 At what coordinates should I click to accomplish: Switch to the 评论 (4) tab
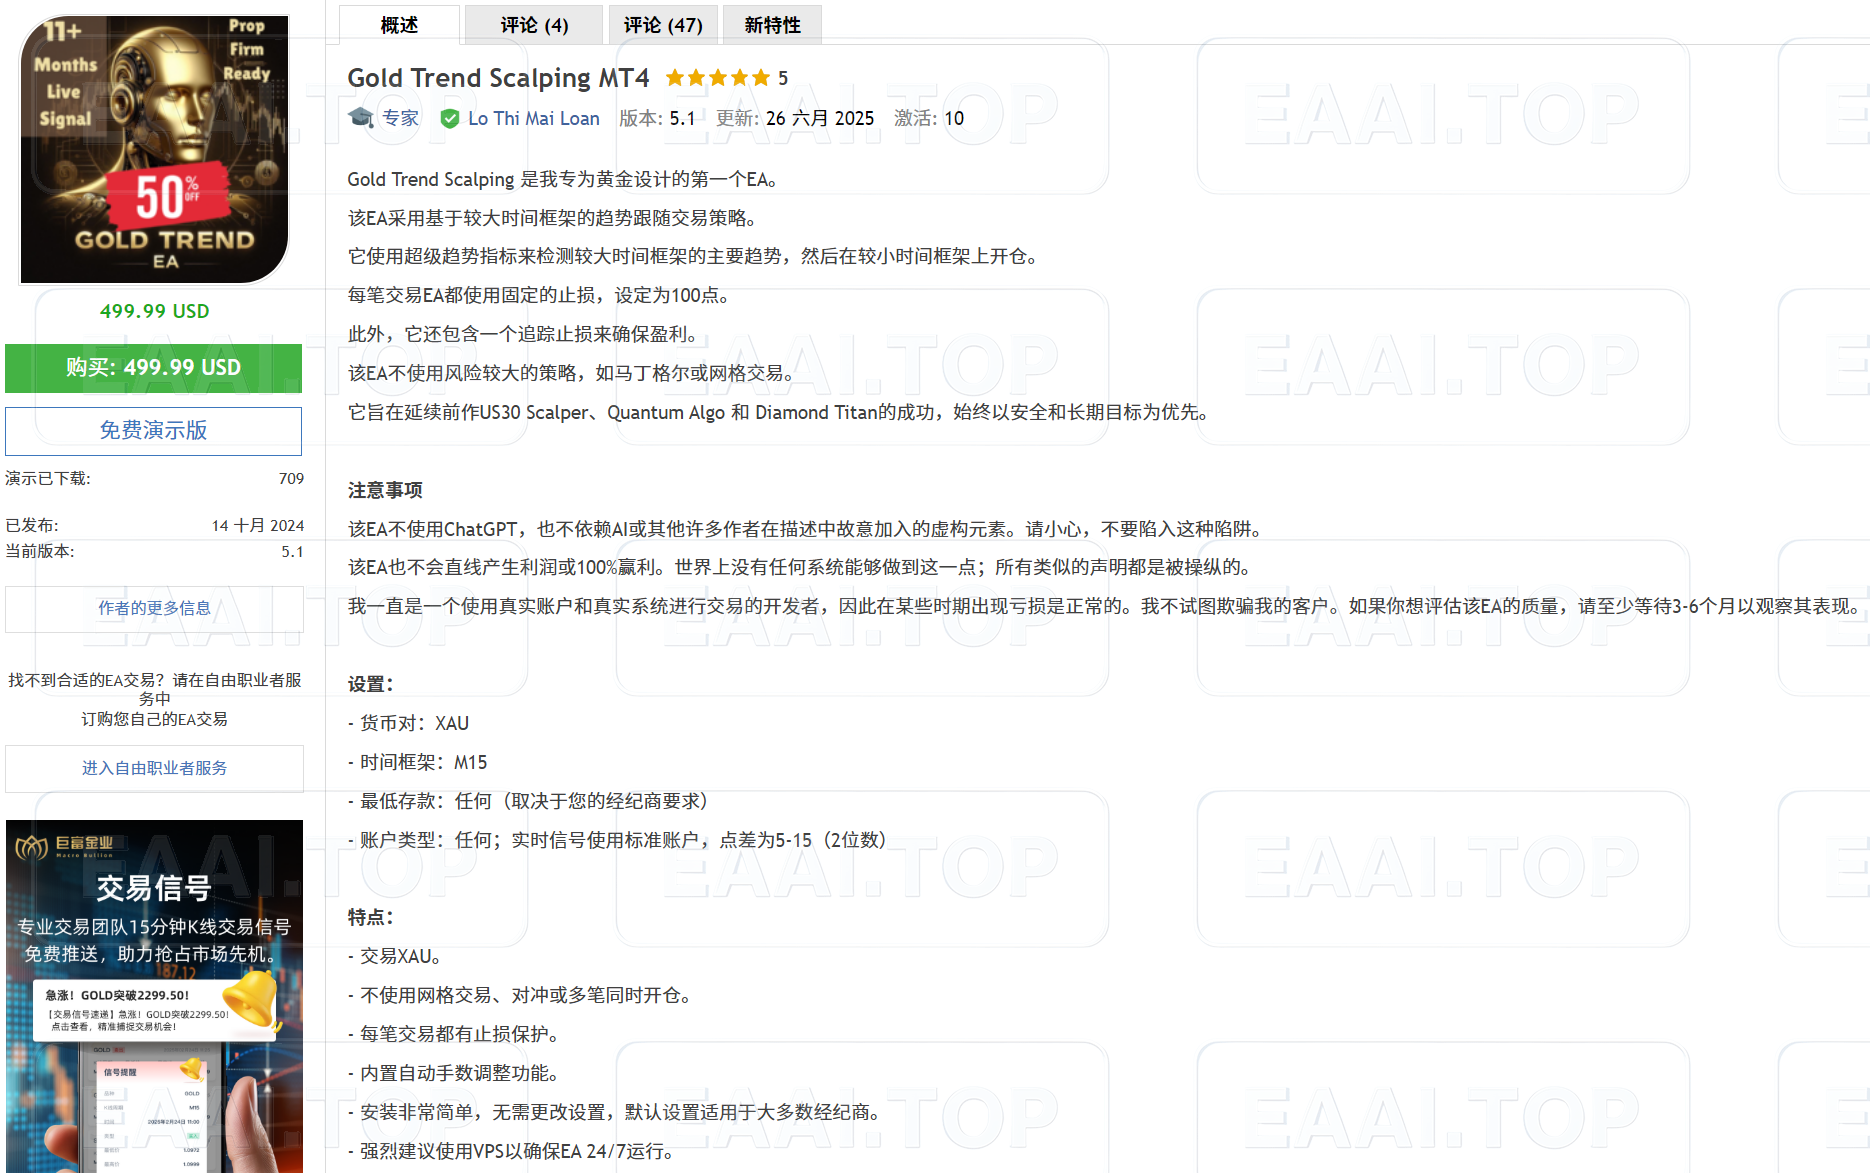pyautogui.click(x=534, y=25)
